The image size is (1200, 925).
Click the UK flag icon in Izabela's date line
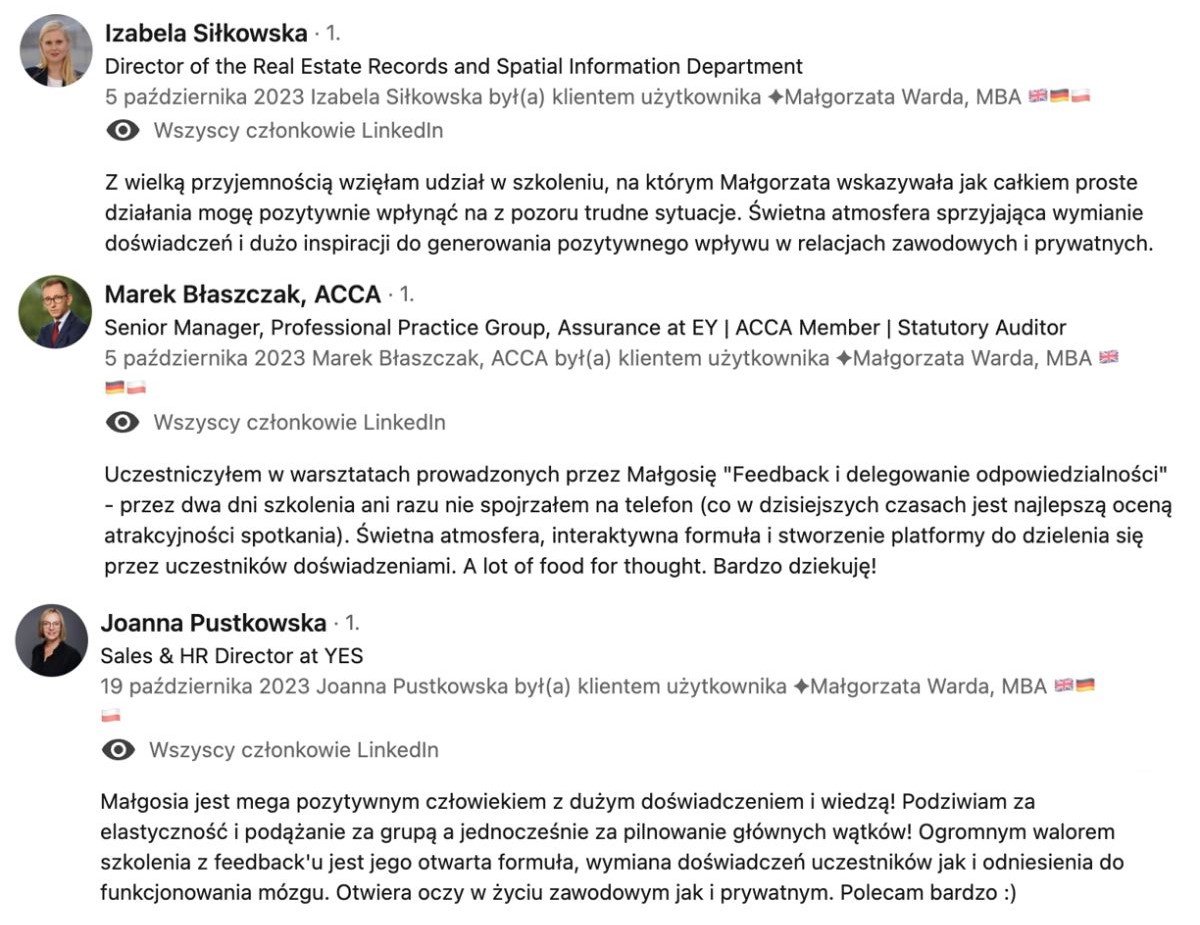point(1038,97)
